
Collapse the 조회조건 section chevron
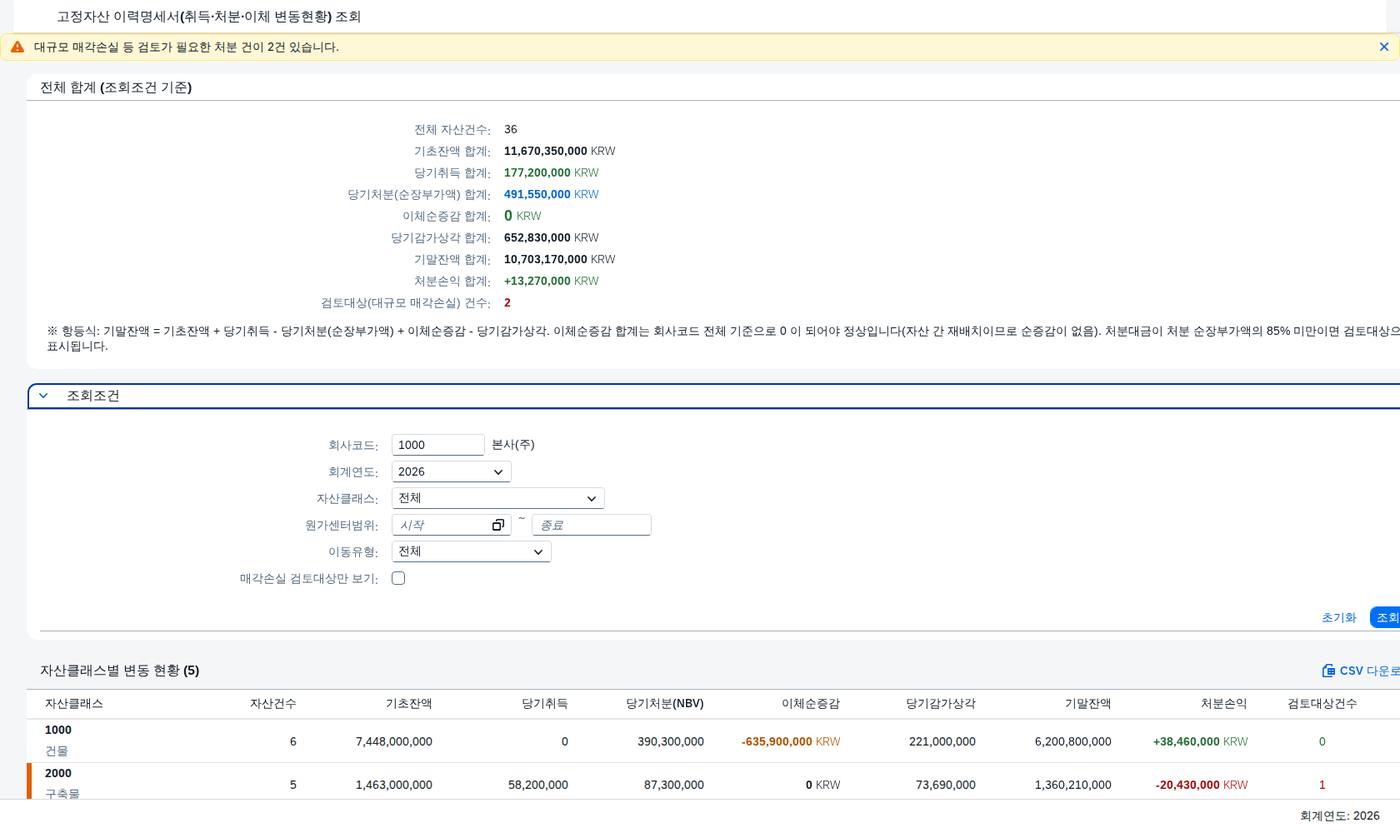[x=43, y=396]
